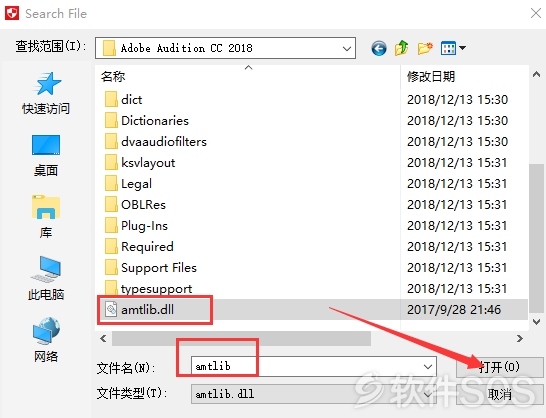Open Quick Access (快速访问) in sidebar

pos(46,93)
